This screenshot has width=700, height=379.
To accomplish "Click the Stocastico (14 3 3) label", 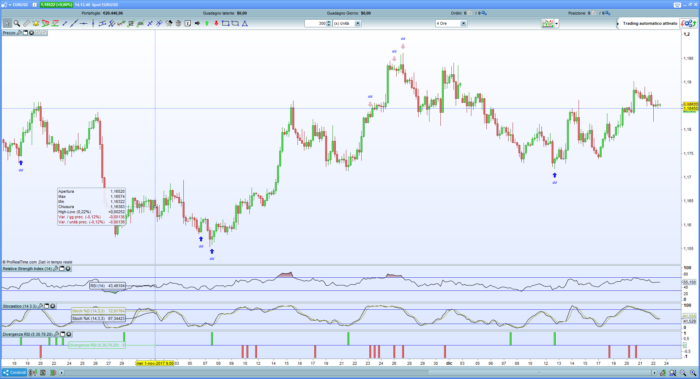I will coord(20,306).
